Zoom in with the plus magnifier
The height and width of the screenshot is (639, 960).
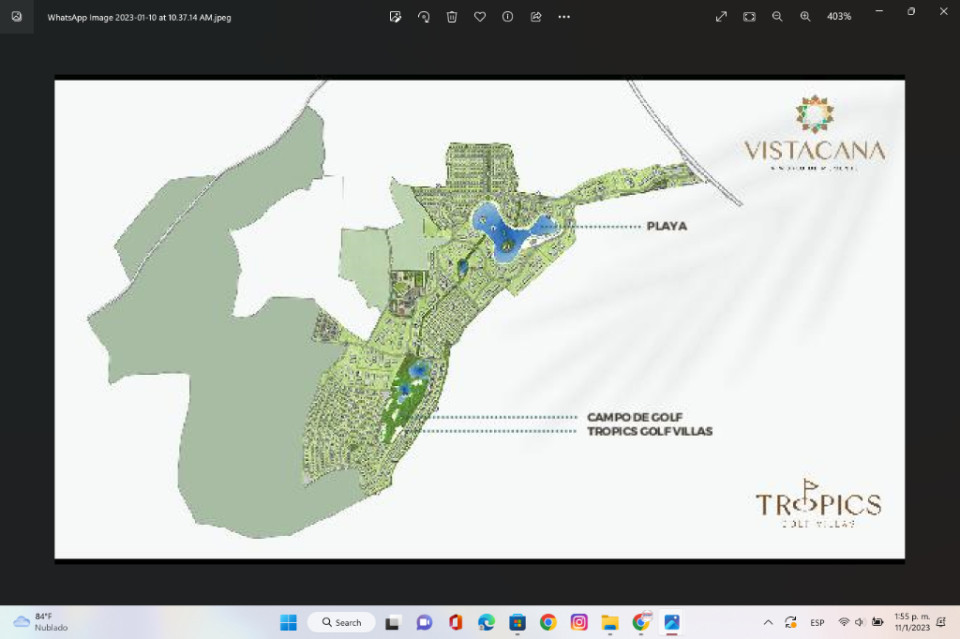pos(805,17)
